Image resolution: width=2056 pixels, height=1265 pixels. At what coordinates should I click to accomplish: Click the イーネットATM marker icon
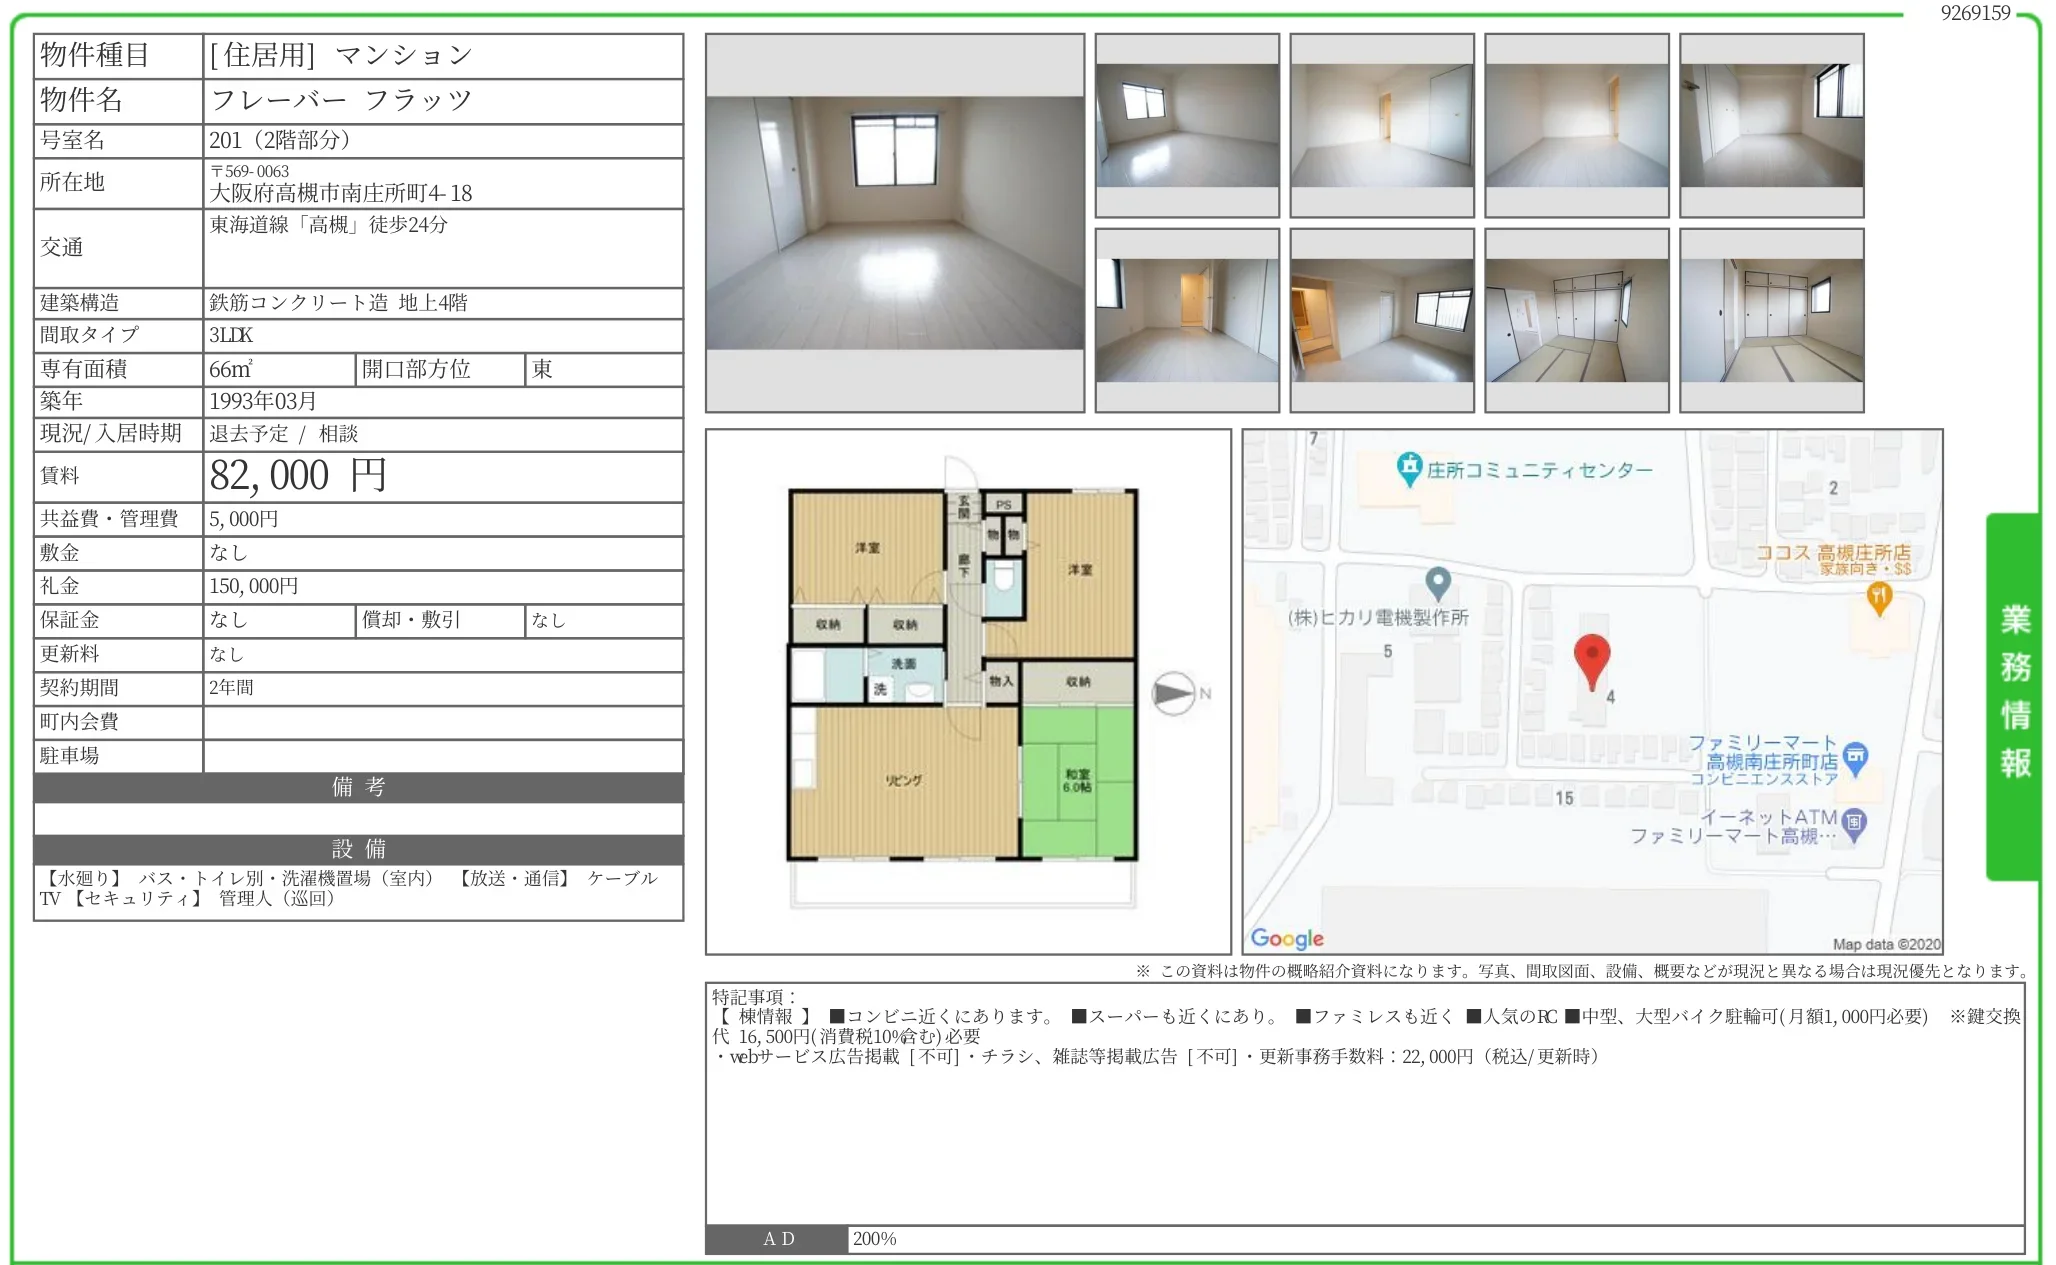(1853, 823)
